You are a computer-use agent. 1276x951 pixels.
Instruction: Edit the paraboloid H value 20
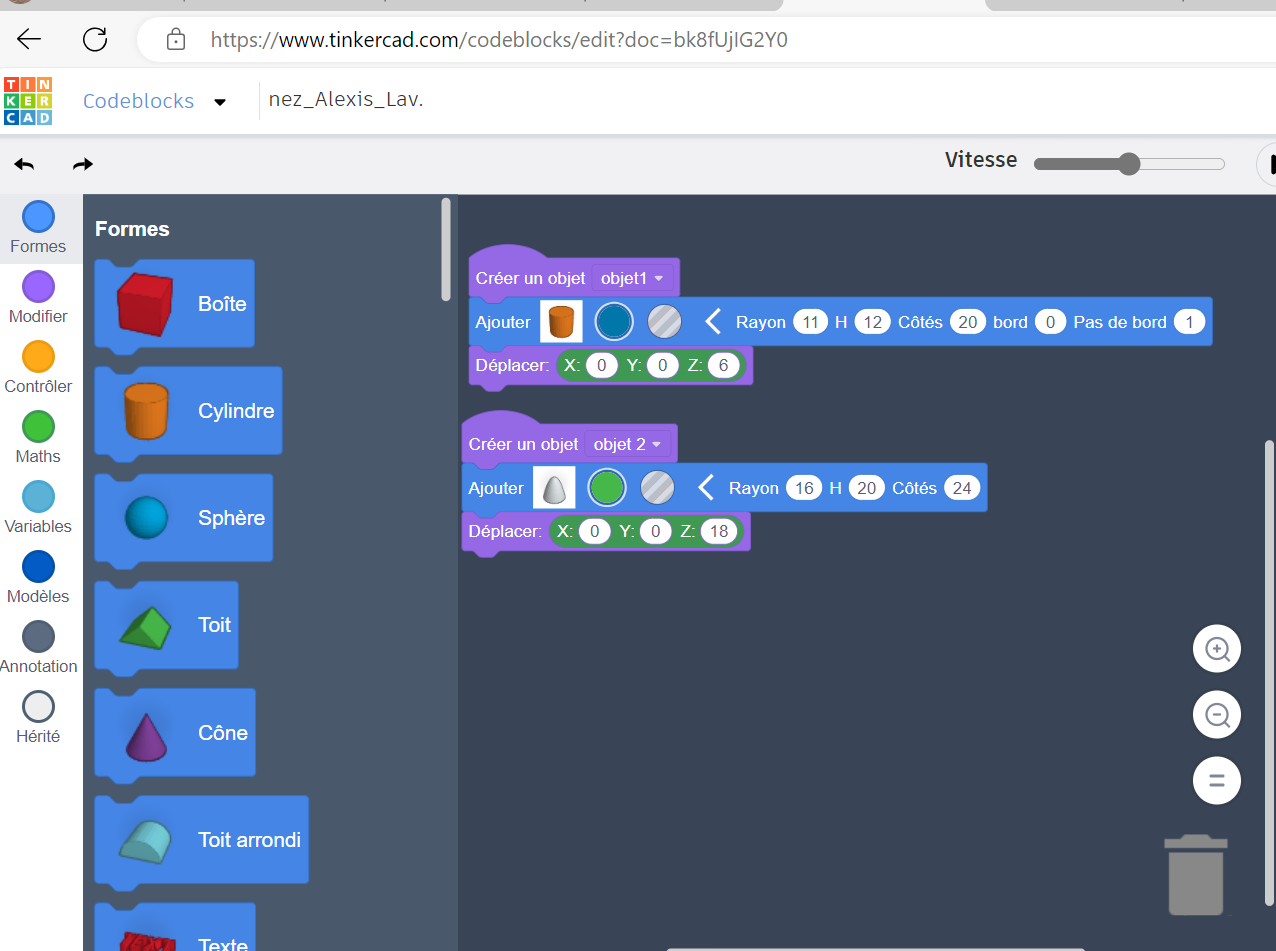[x=867, y=488]
